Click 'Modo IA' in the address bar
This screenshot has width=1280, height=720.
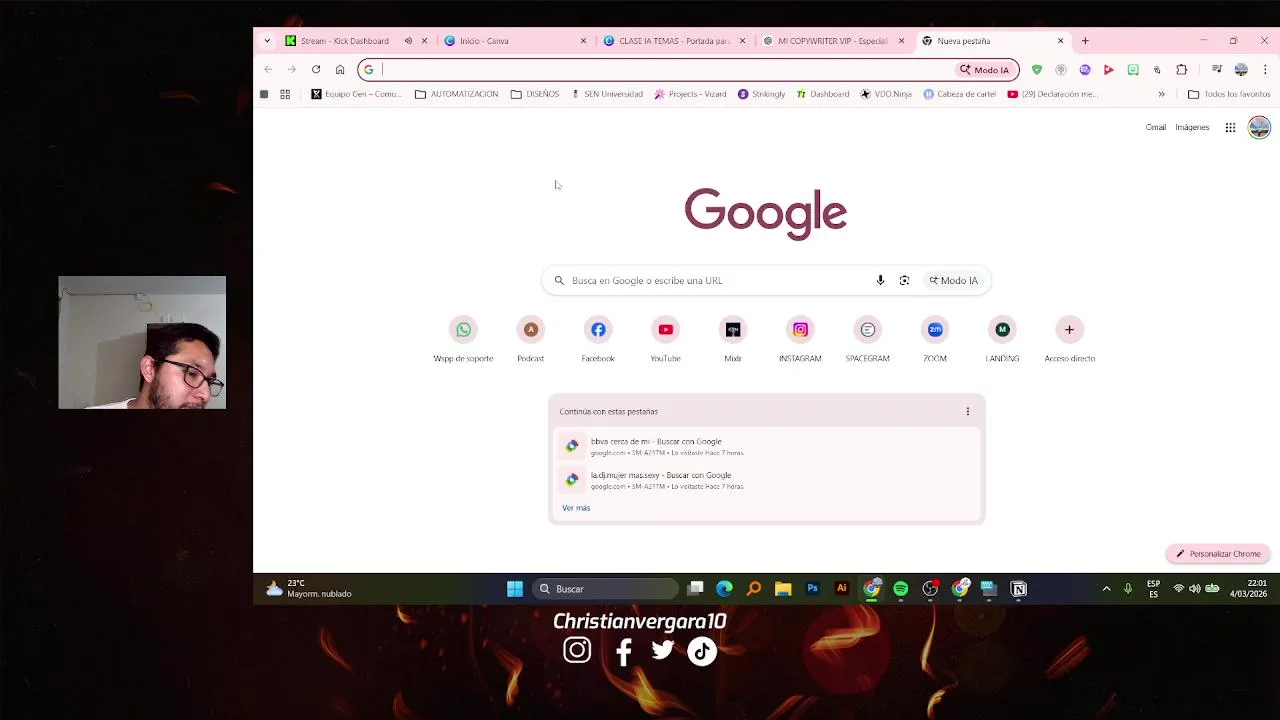coord(985,70)
